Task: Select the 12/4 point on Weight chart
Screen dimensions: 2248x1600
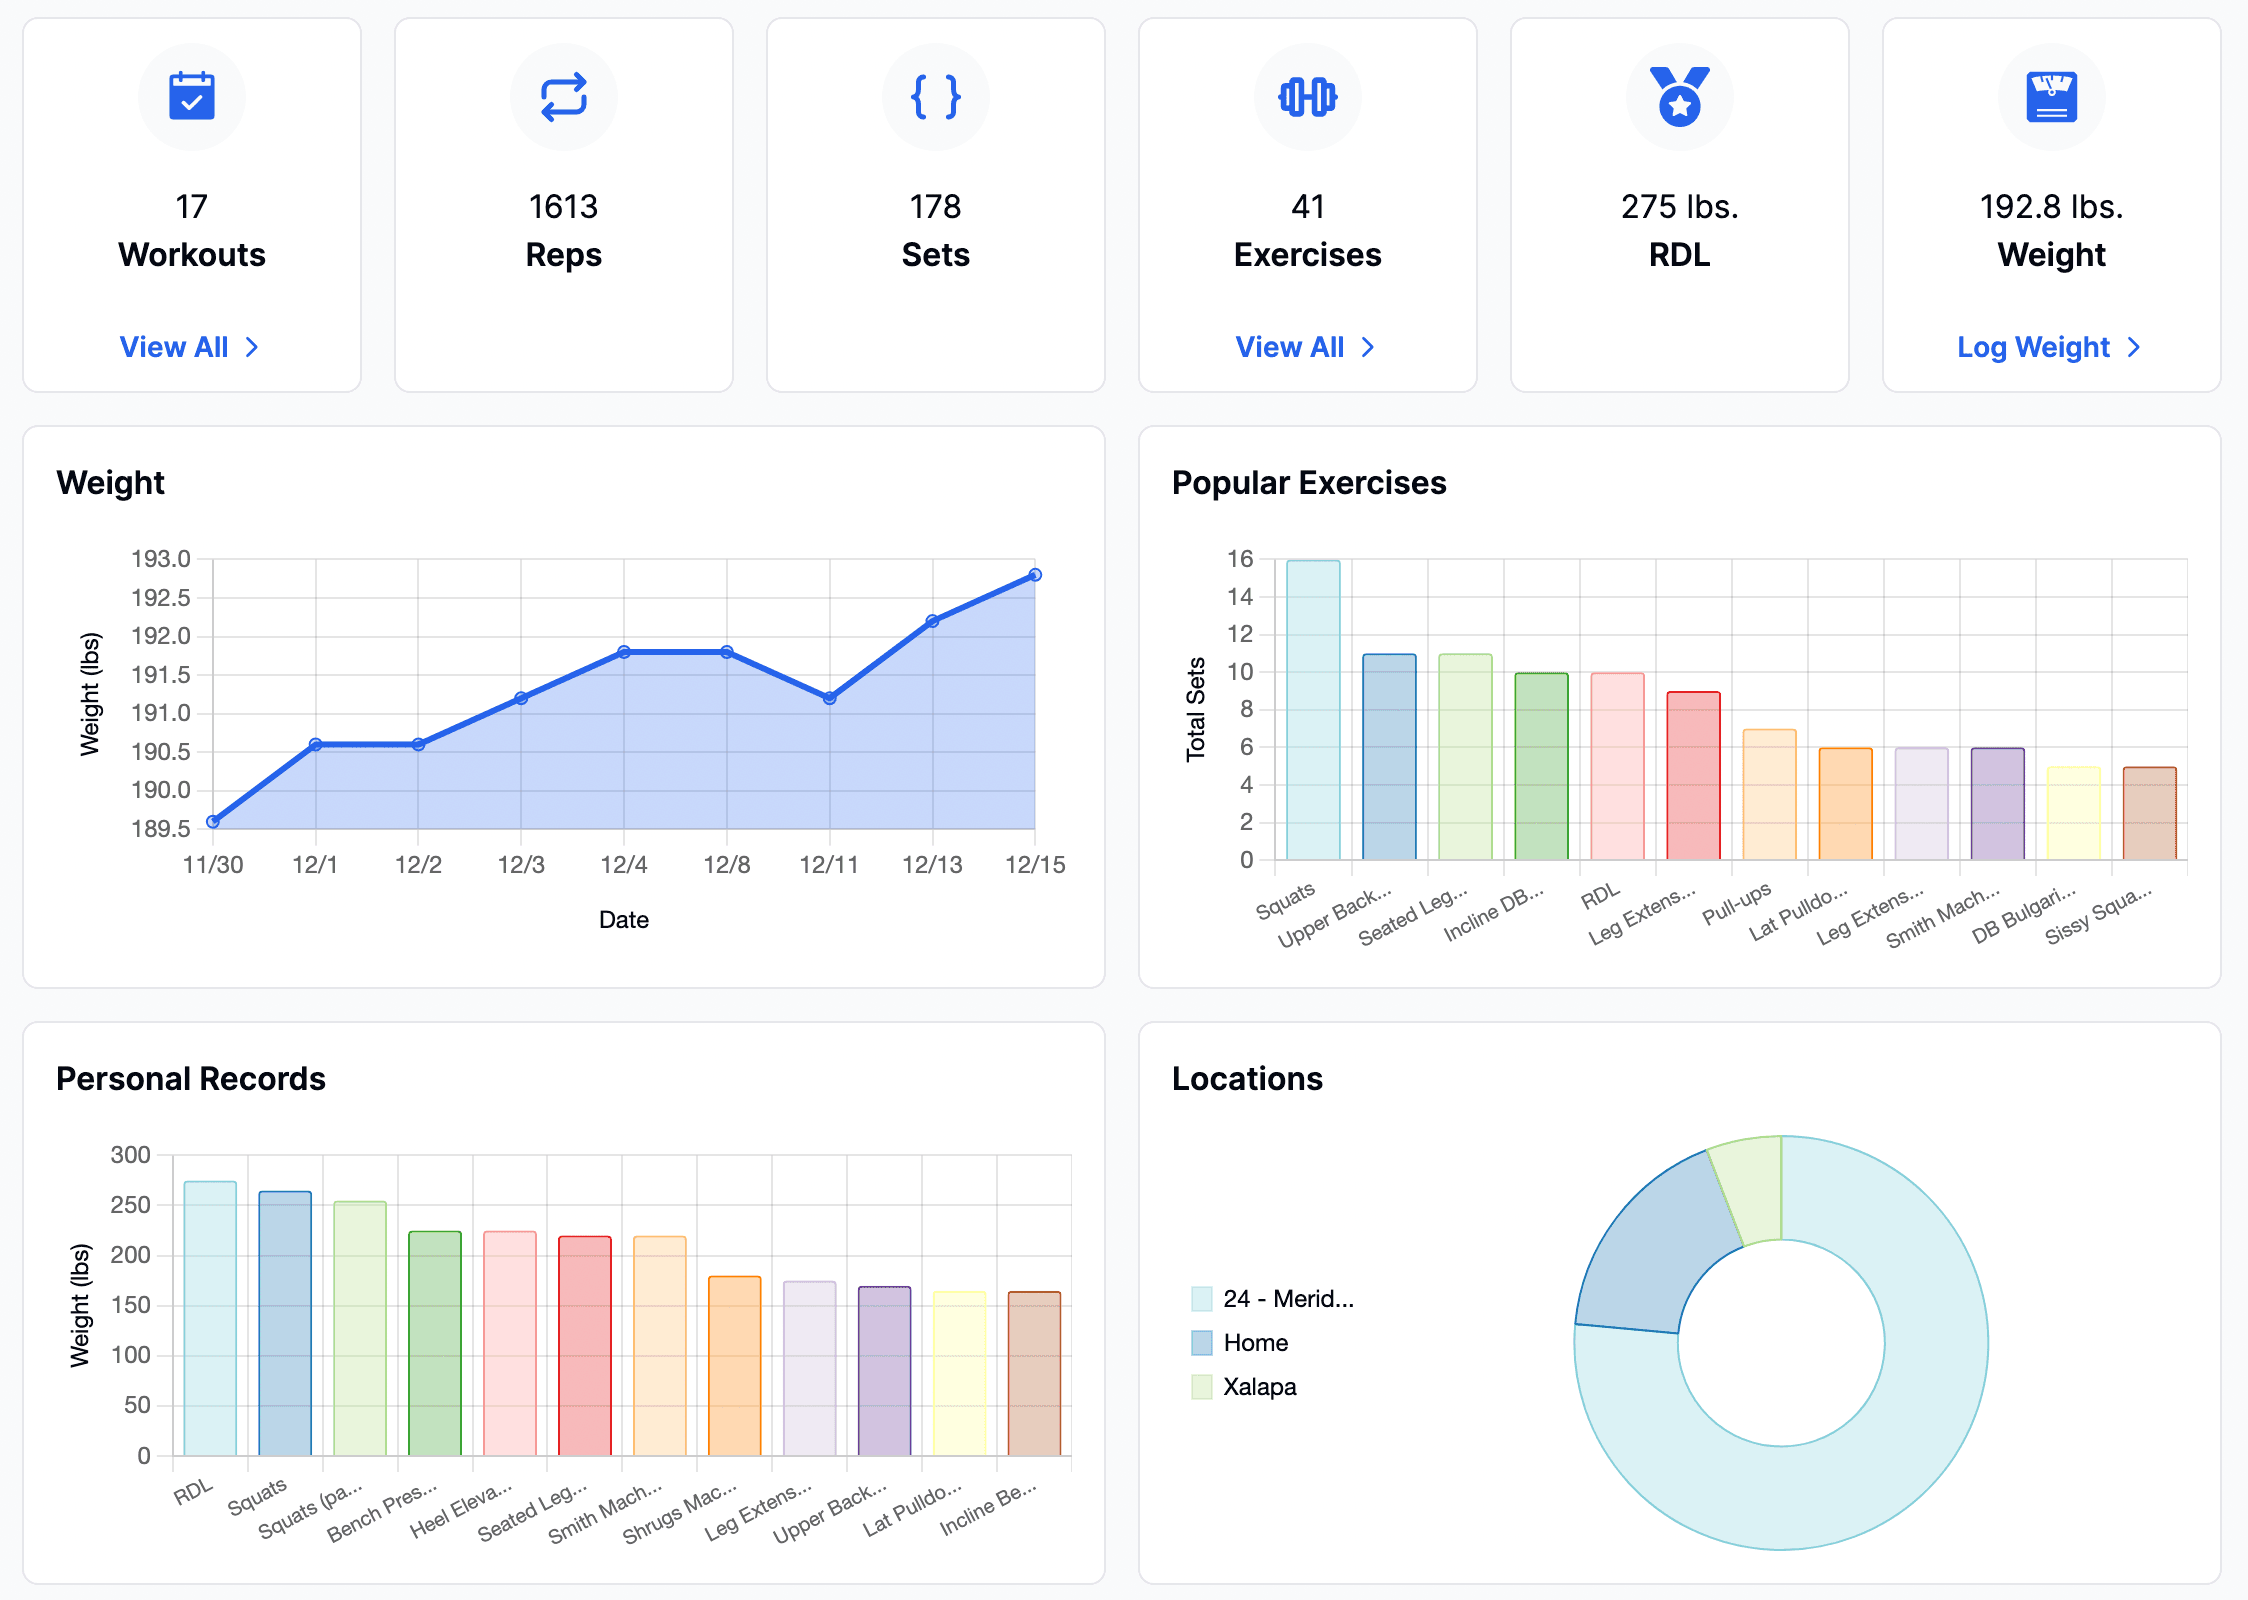Action: [x=624, y=652]
